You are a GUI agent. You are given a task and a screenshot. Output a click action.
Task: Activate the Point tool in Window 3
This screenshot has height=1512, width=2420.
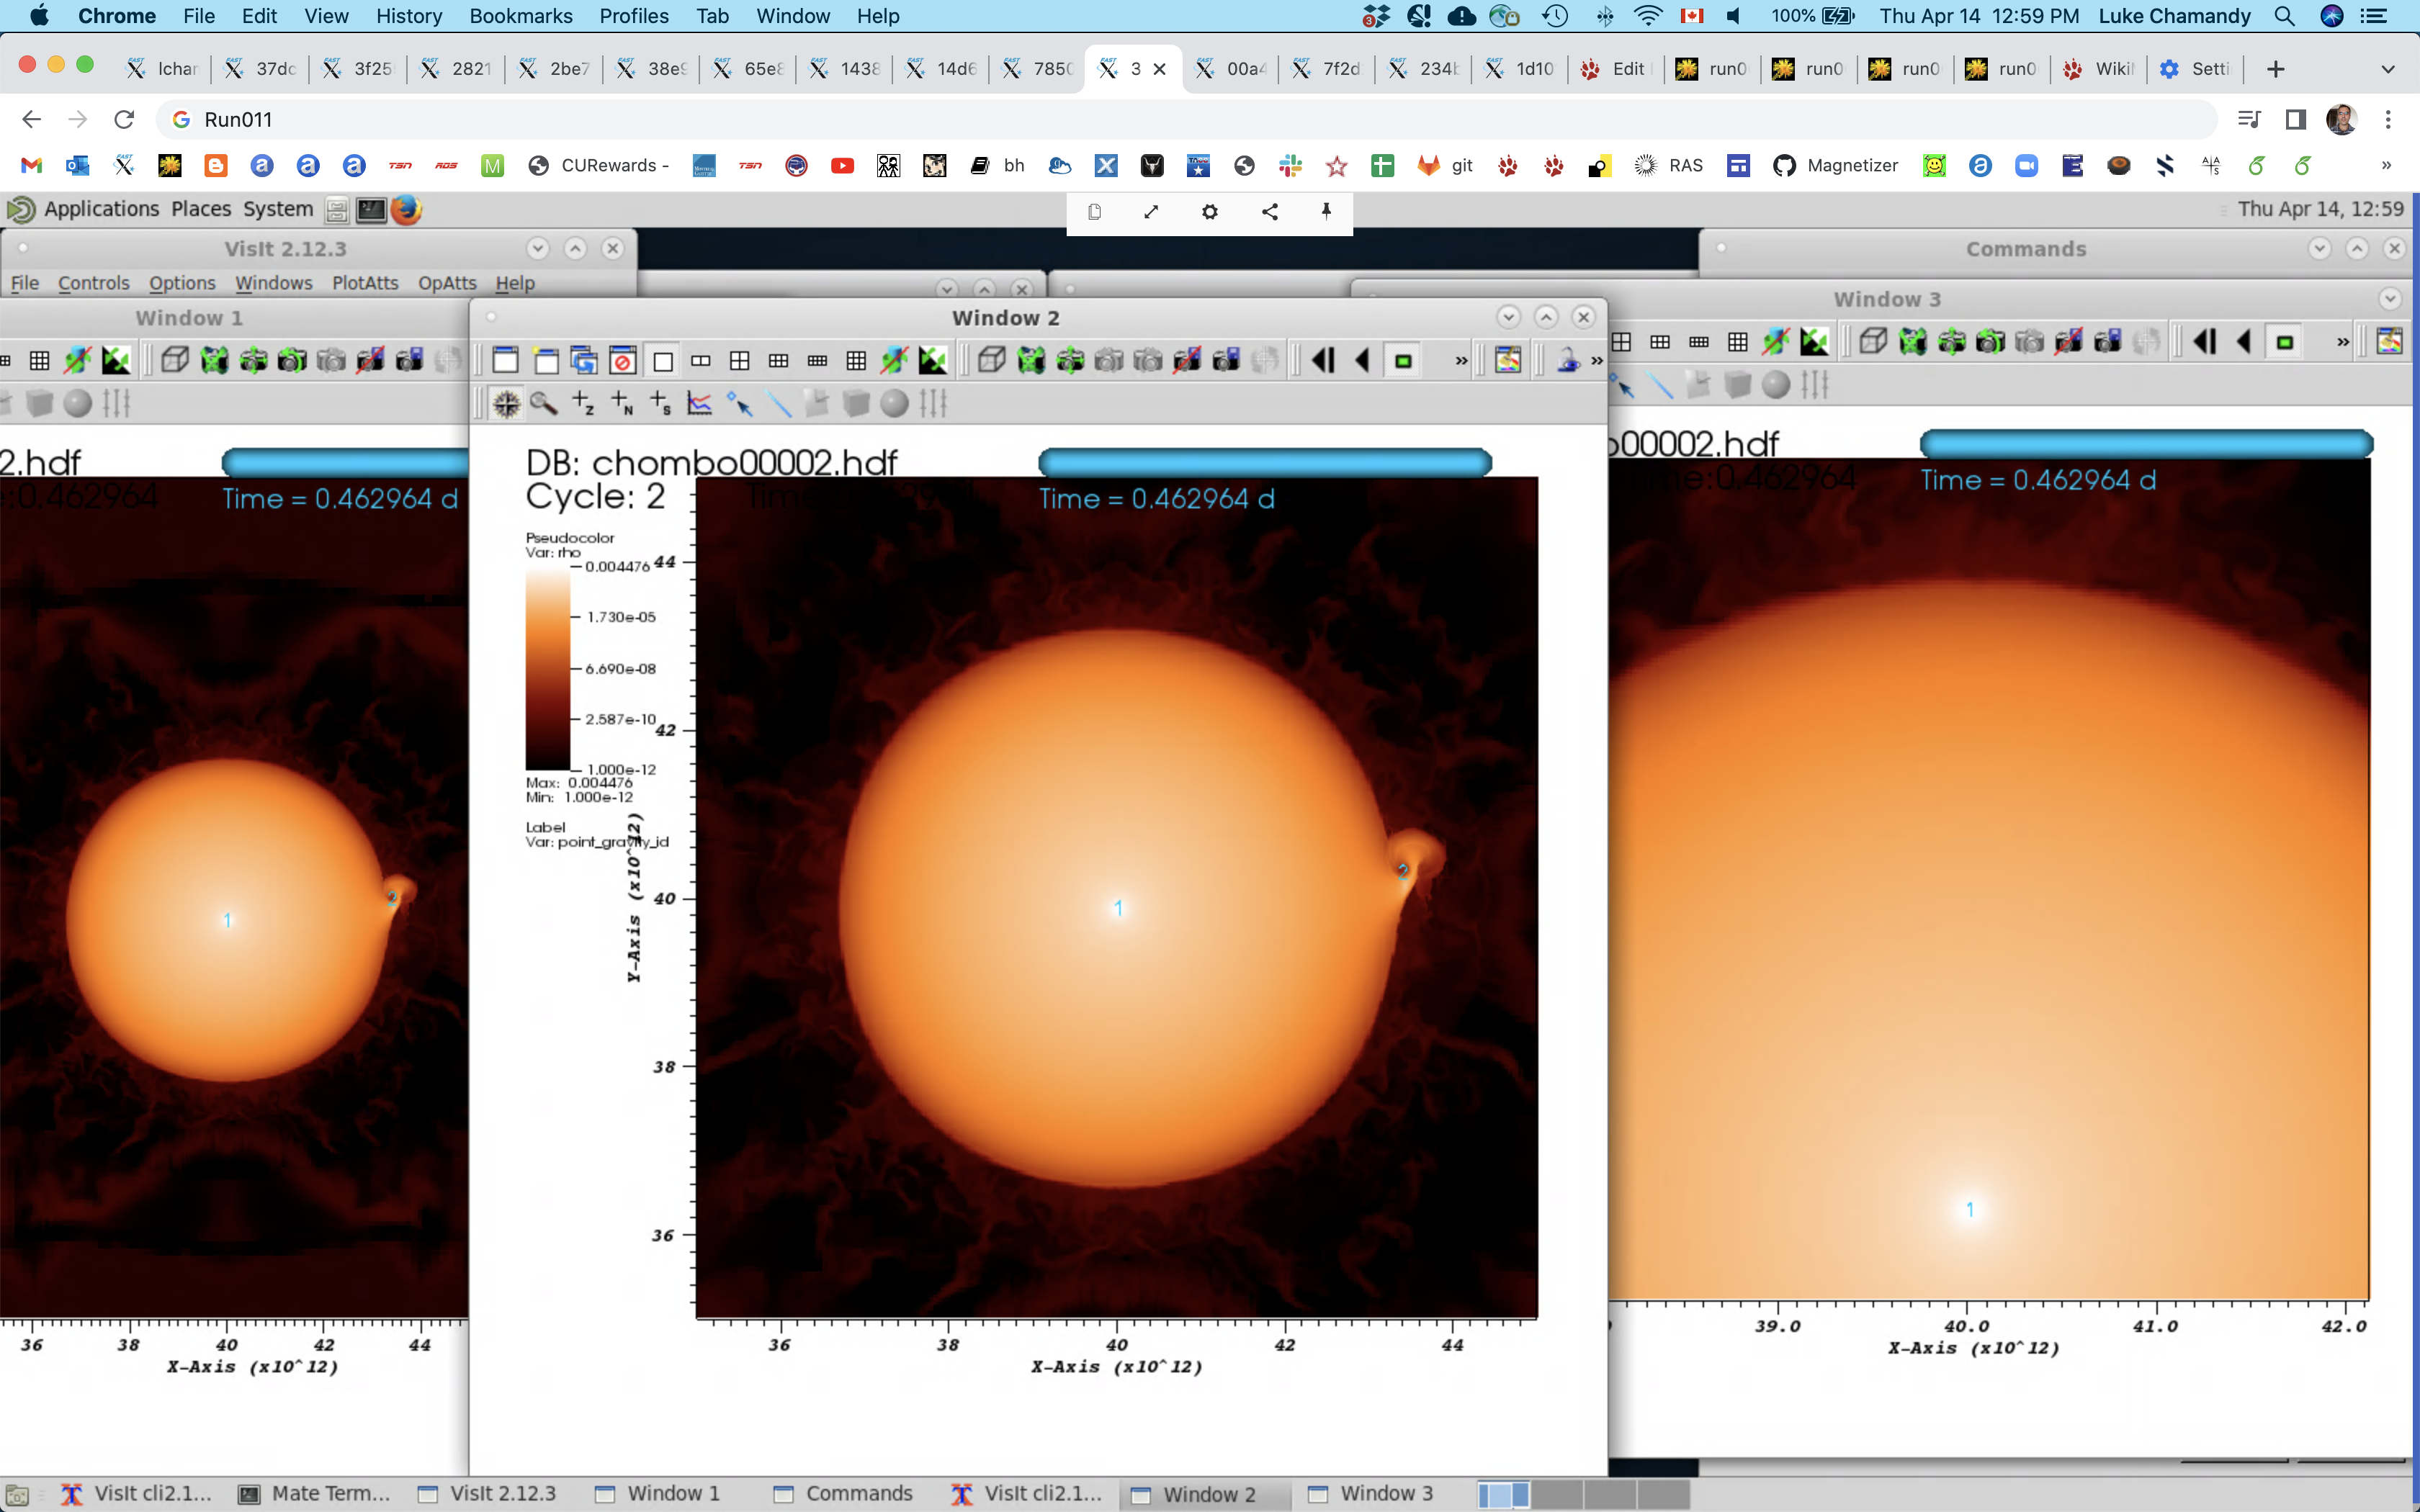(x=1622, y=385)
